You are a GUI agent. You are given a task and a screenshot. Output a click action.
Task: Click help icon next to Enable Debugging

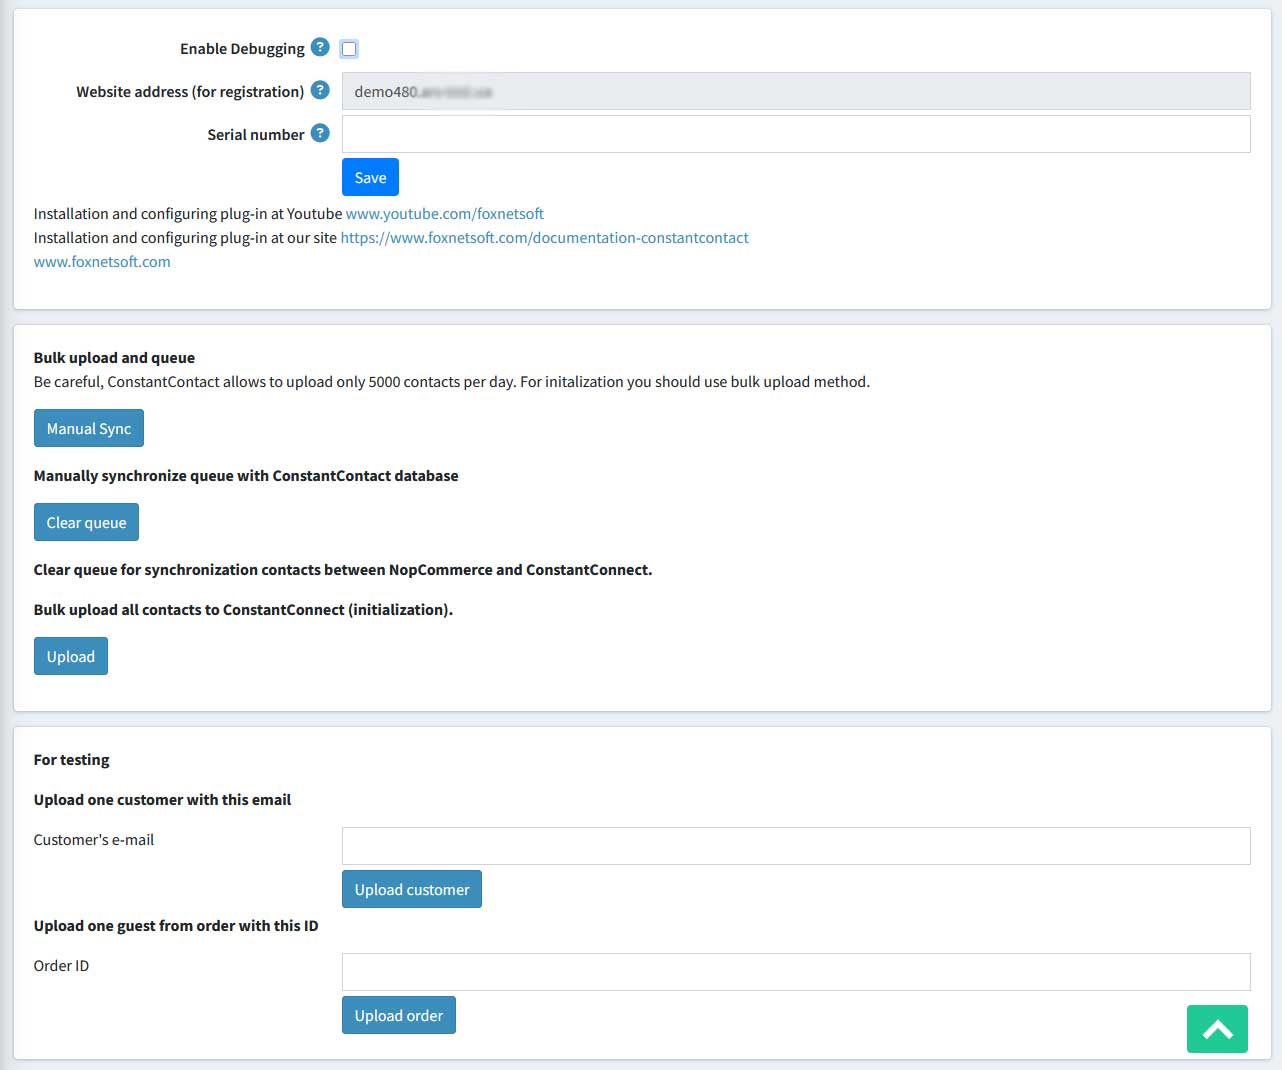[320, 47]
